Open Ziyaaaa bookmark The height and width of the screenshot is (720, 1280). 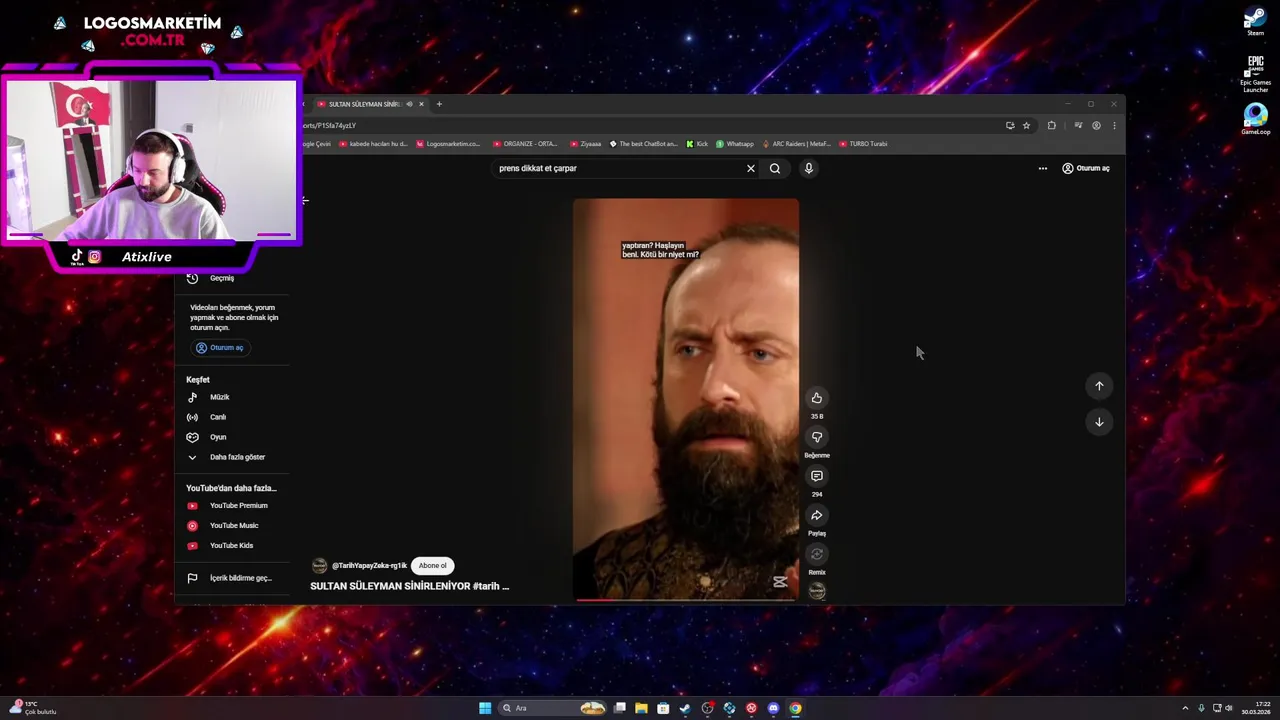[586, 144]
